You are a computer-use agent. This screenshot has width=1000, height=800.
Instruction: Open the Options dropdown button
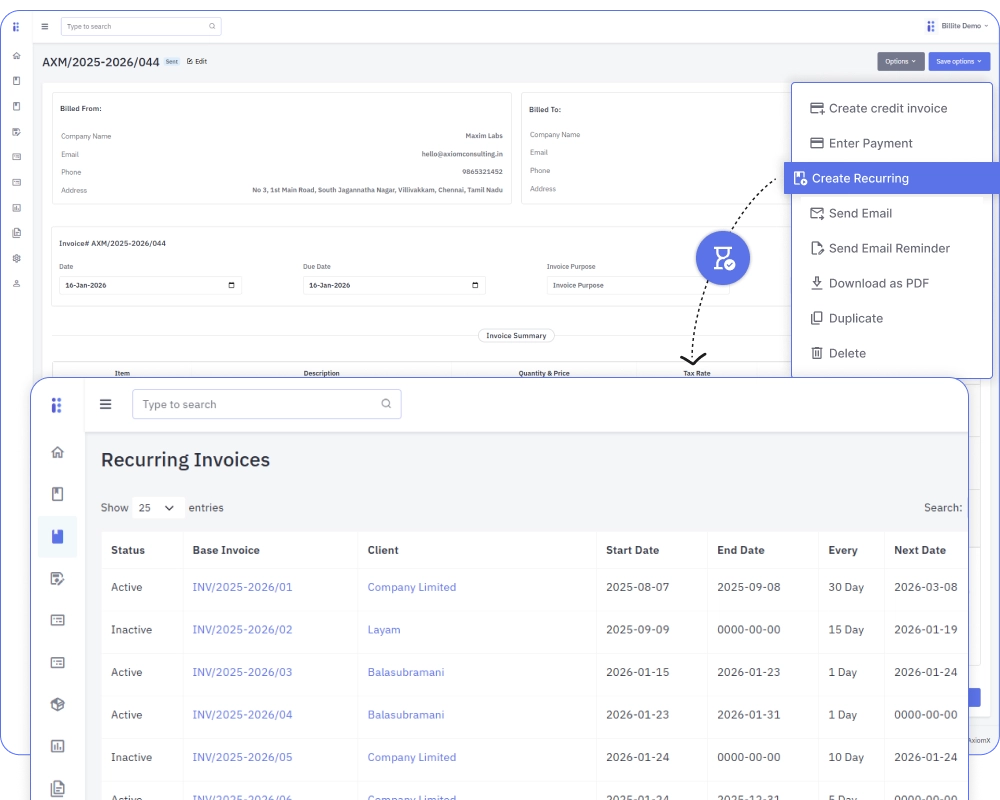click(x=900, y=61)
